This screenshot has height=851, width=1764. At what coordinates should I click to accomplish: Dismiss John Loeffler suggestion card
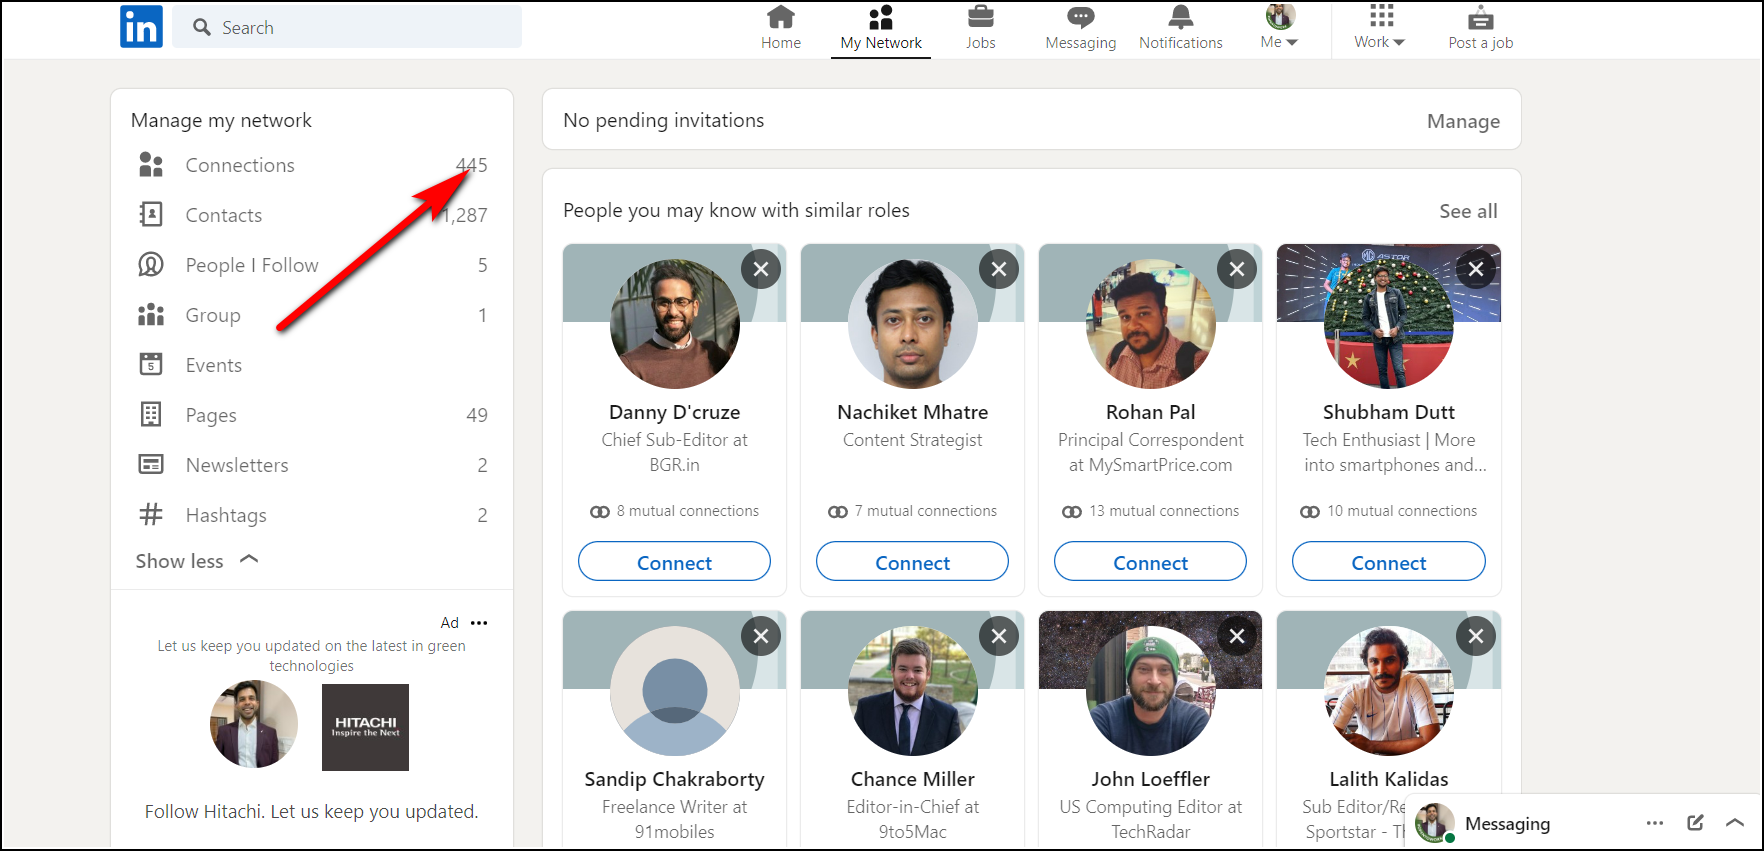point(1237,636)
